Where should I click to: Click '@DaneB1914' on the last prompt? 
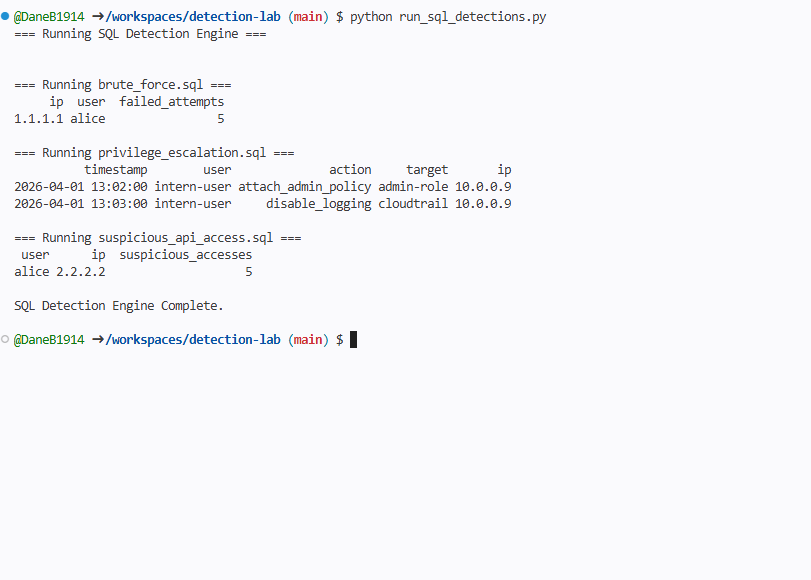click(49, 340)
